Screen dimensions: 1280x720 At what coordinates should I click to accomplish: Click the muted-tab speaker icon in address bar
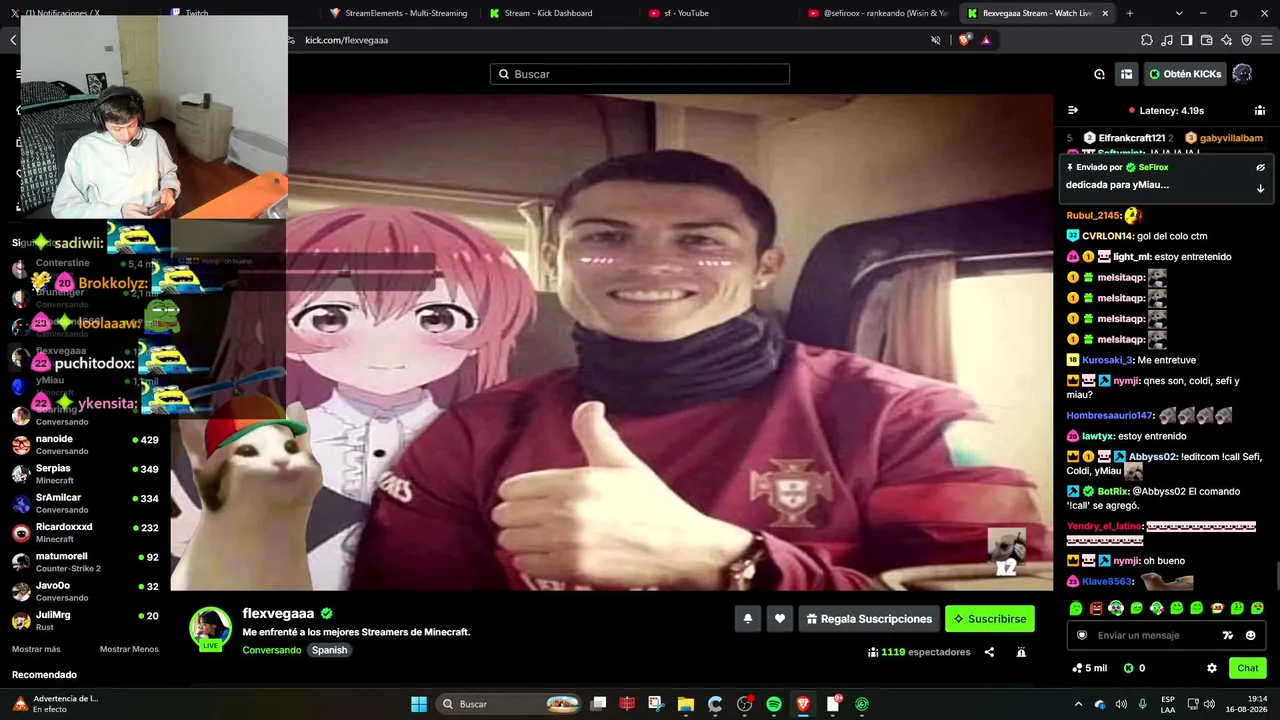pos(936,40)
